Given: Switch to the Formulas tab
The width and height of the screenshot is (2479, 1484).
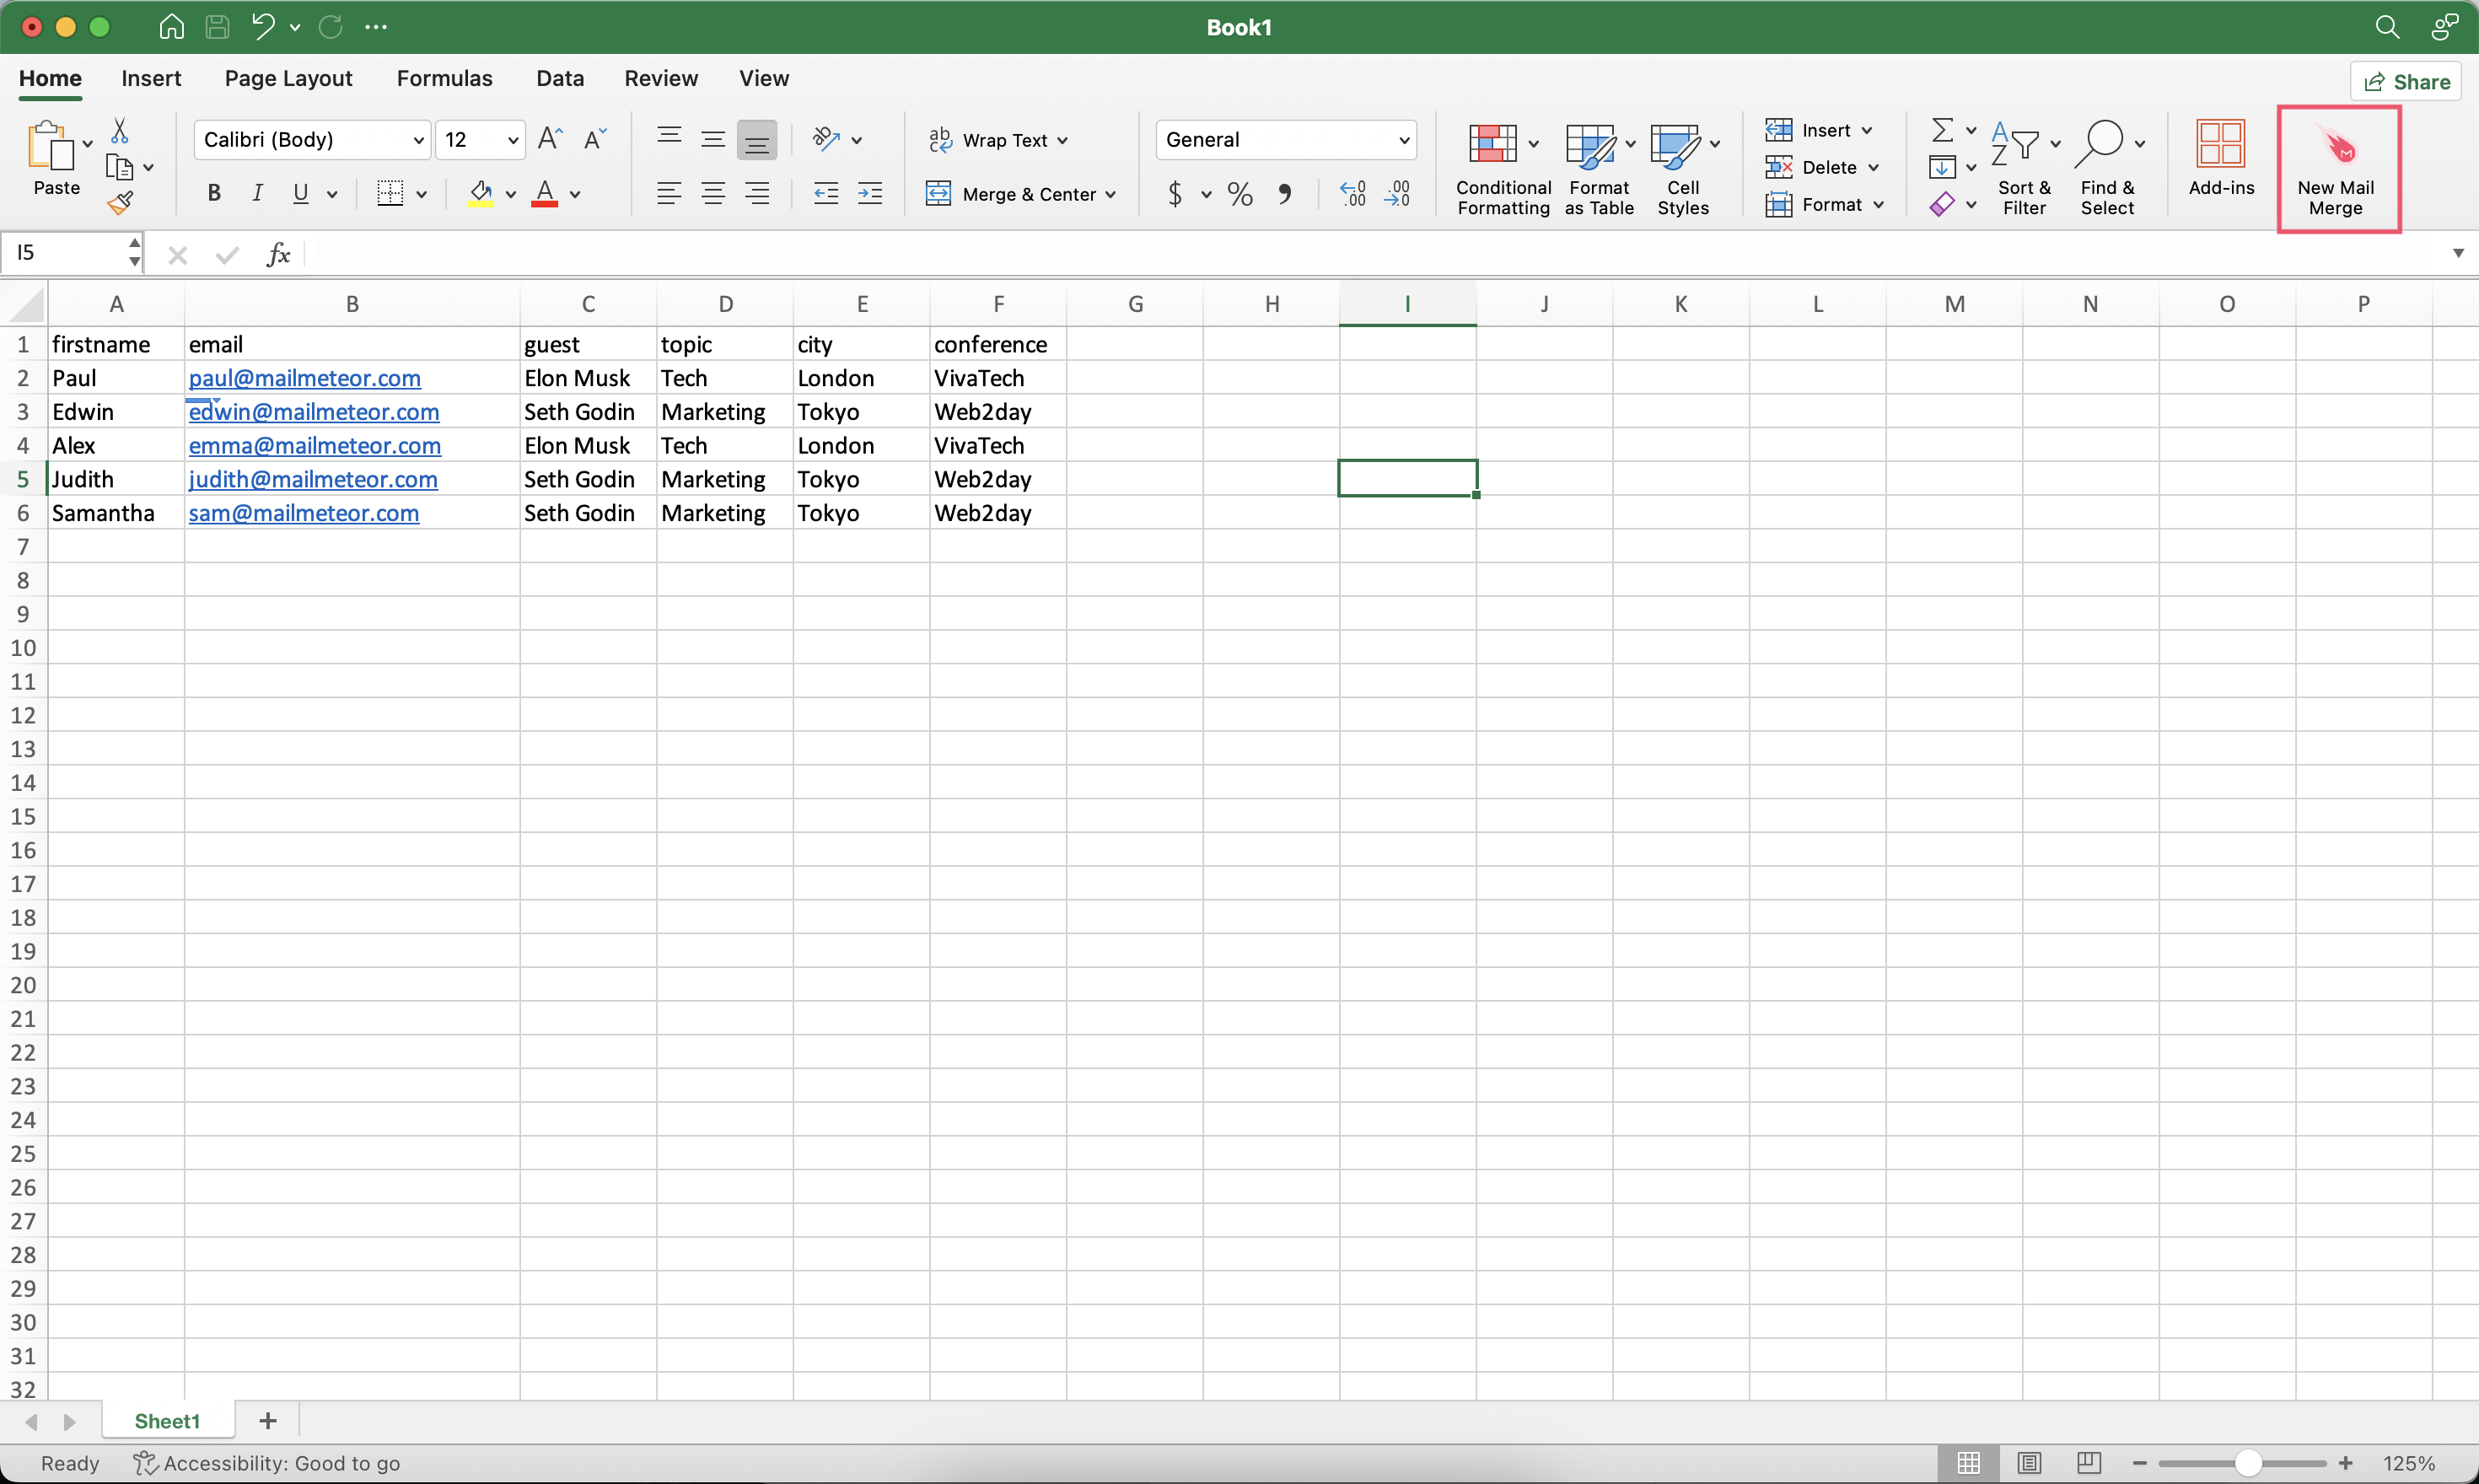Looking at the screenshot, I should 444,78.
